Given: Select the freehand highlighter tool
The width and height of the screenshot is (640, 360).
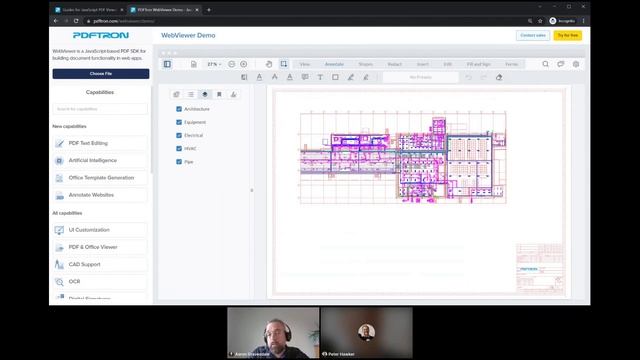Looking at the screenshot, I should (x=366, y=77).
